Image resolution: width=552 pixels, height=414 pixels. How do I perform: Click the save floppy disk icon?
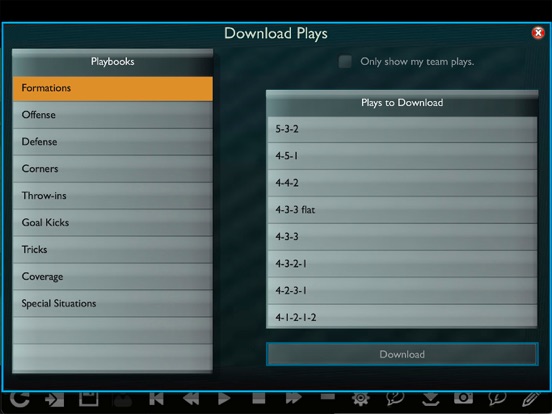coord(88,399)
